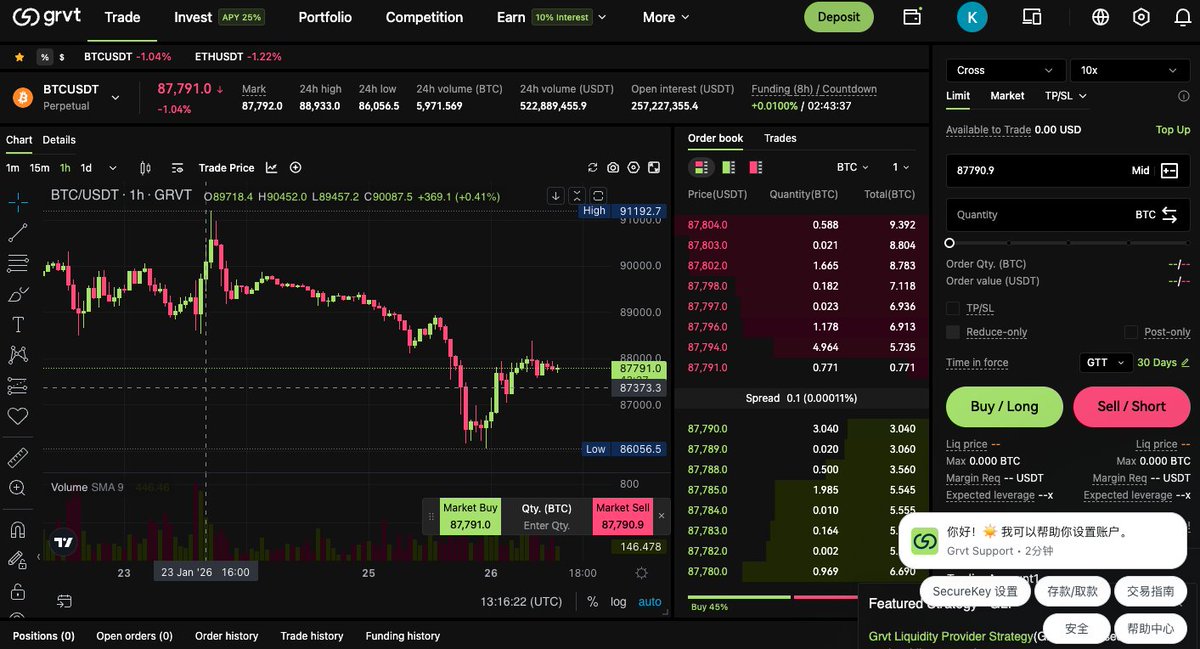Select the ruler measure tool
Viewport: 1200px width, 649px height.
click(18, 458)
